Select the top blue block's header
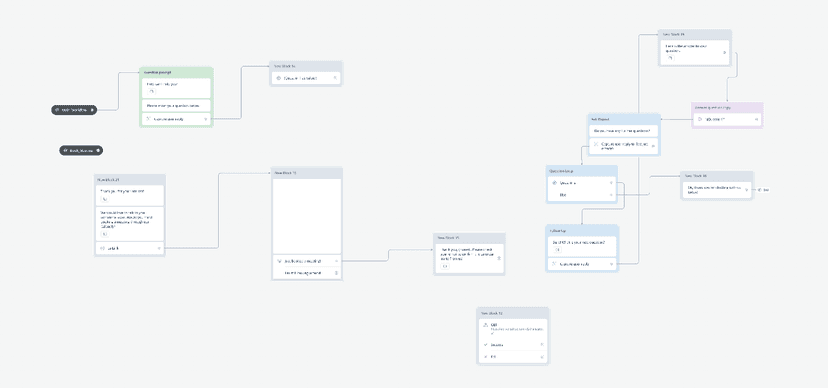Viewport: 828px width, 388px height. (624, 119)
